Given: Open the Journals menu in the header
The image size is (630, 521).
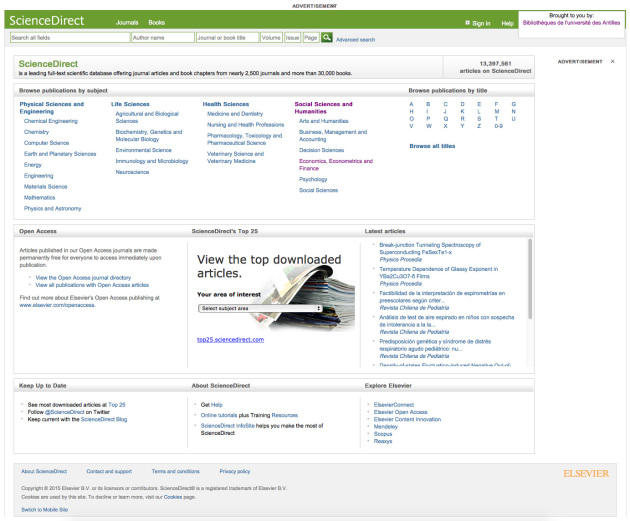Looking at the screenshot, I should [x=127, y=21].
